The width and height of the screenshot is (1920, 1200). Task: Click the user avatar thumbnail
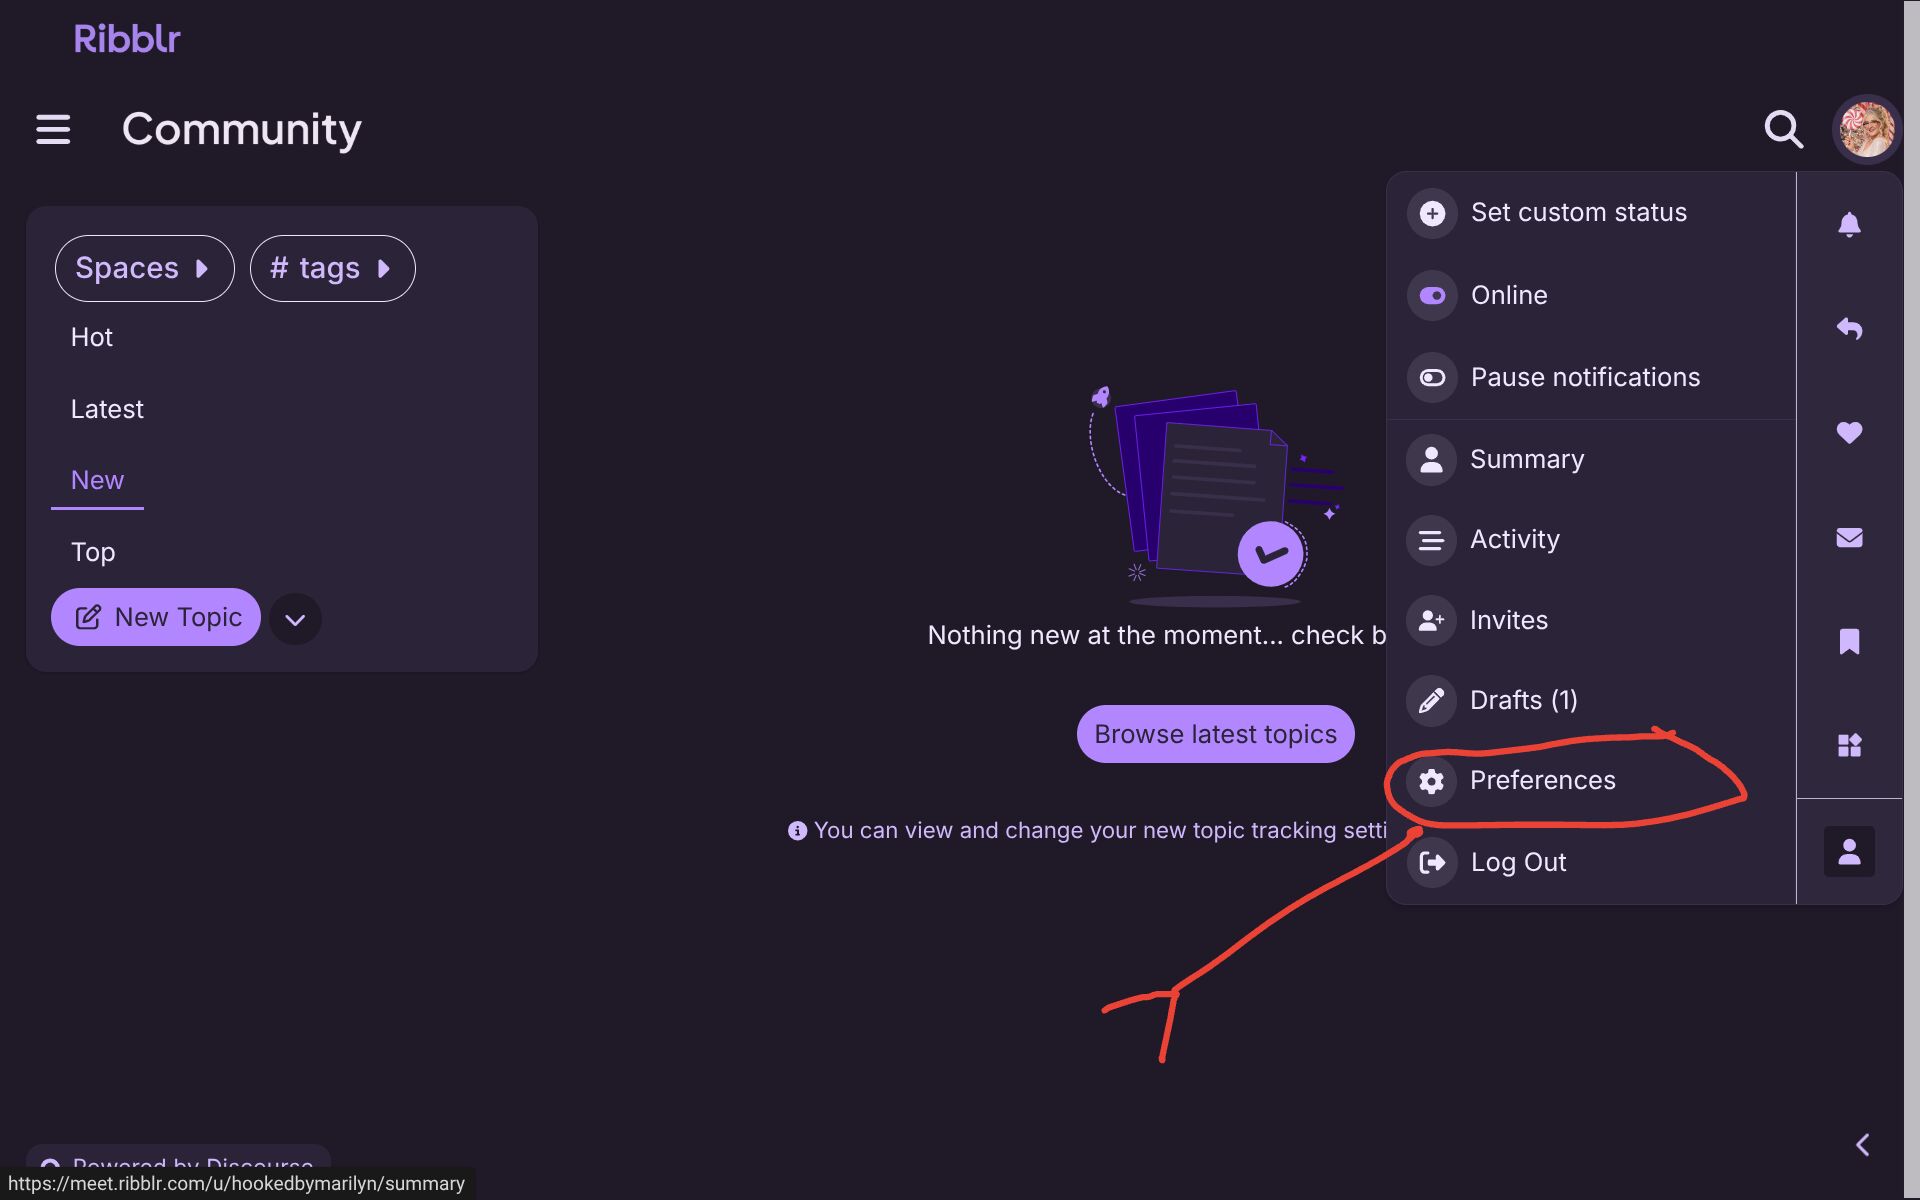coord(1866,129)
